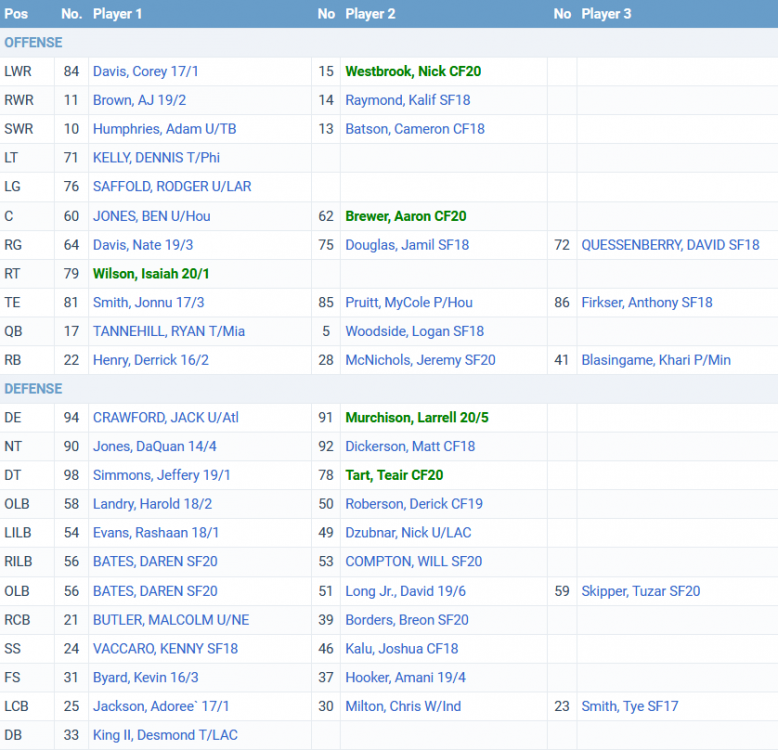
Task: Open QUESSENBERRY, DAVID SF18 link
Action: pyautogui.click(x=670, y=245)
